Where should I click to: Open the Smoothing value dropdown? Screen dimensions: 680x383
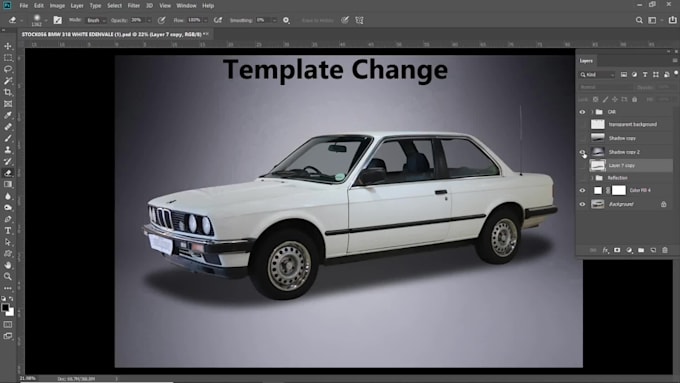[x=274, y=20]
